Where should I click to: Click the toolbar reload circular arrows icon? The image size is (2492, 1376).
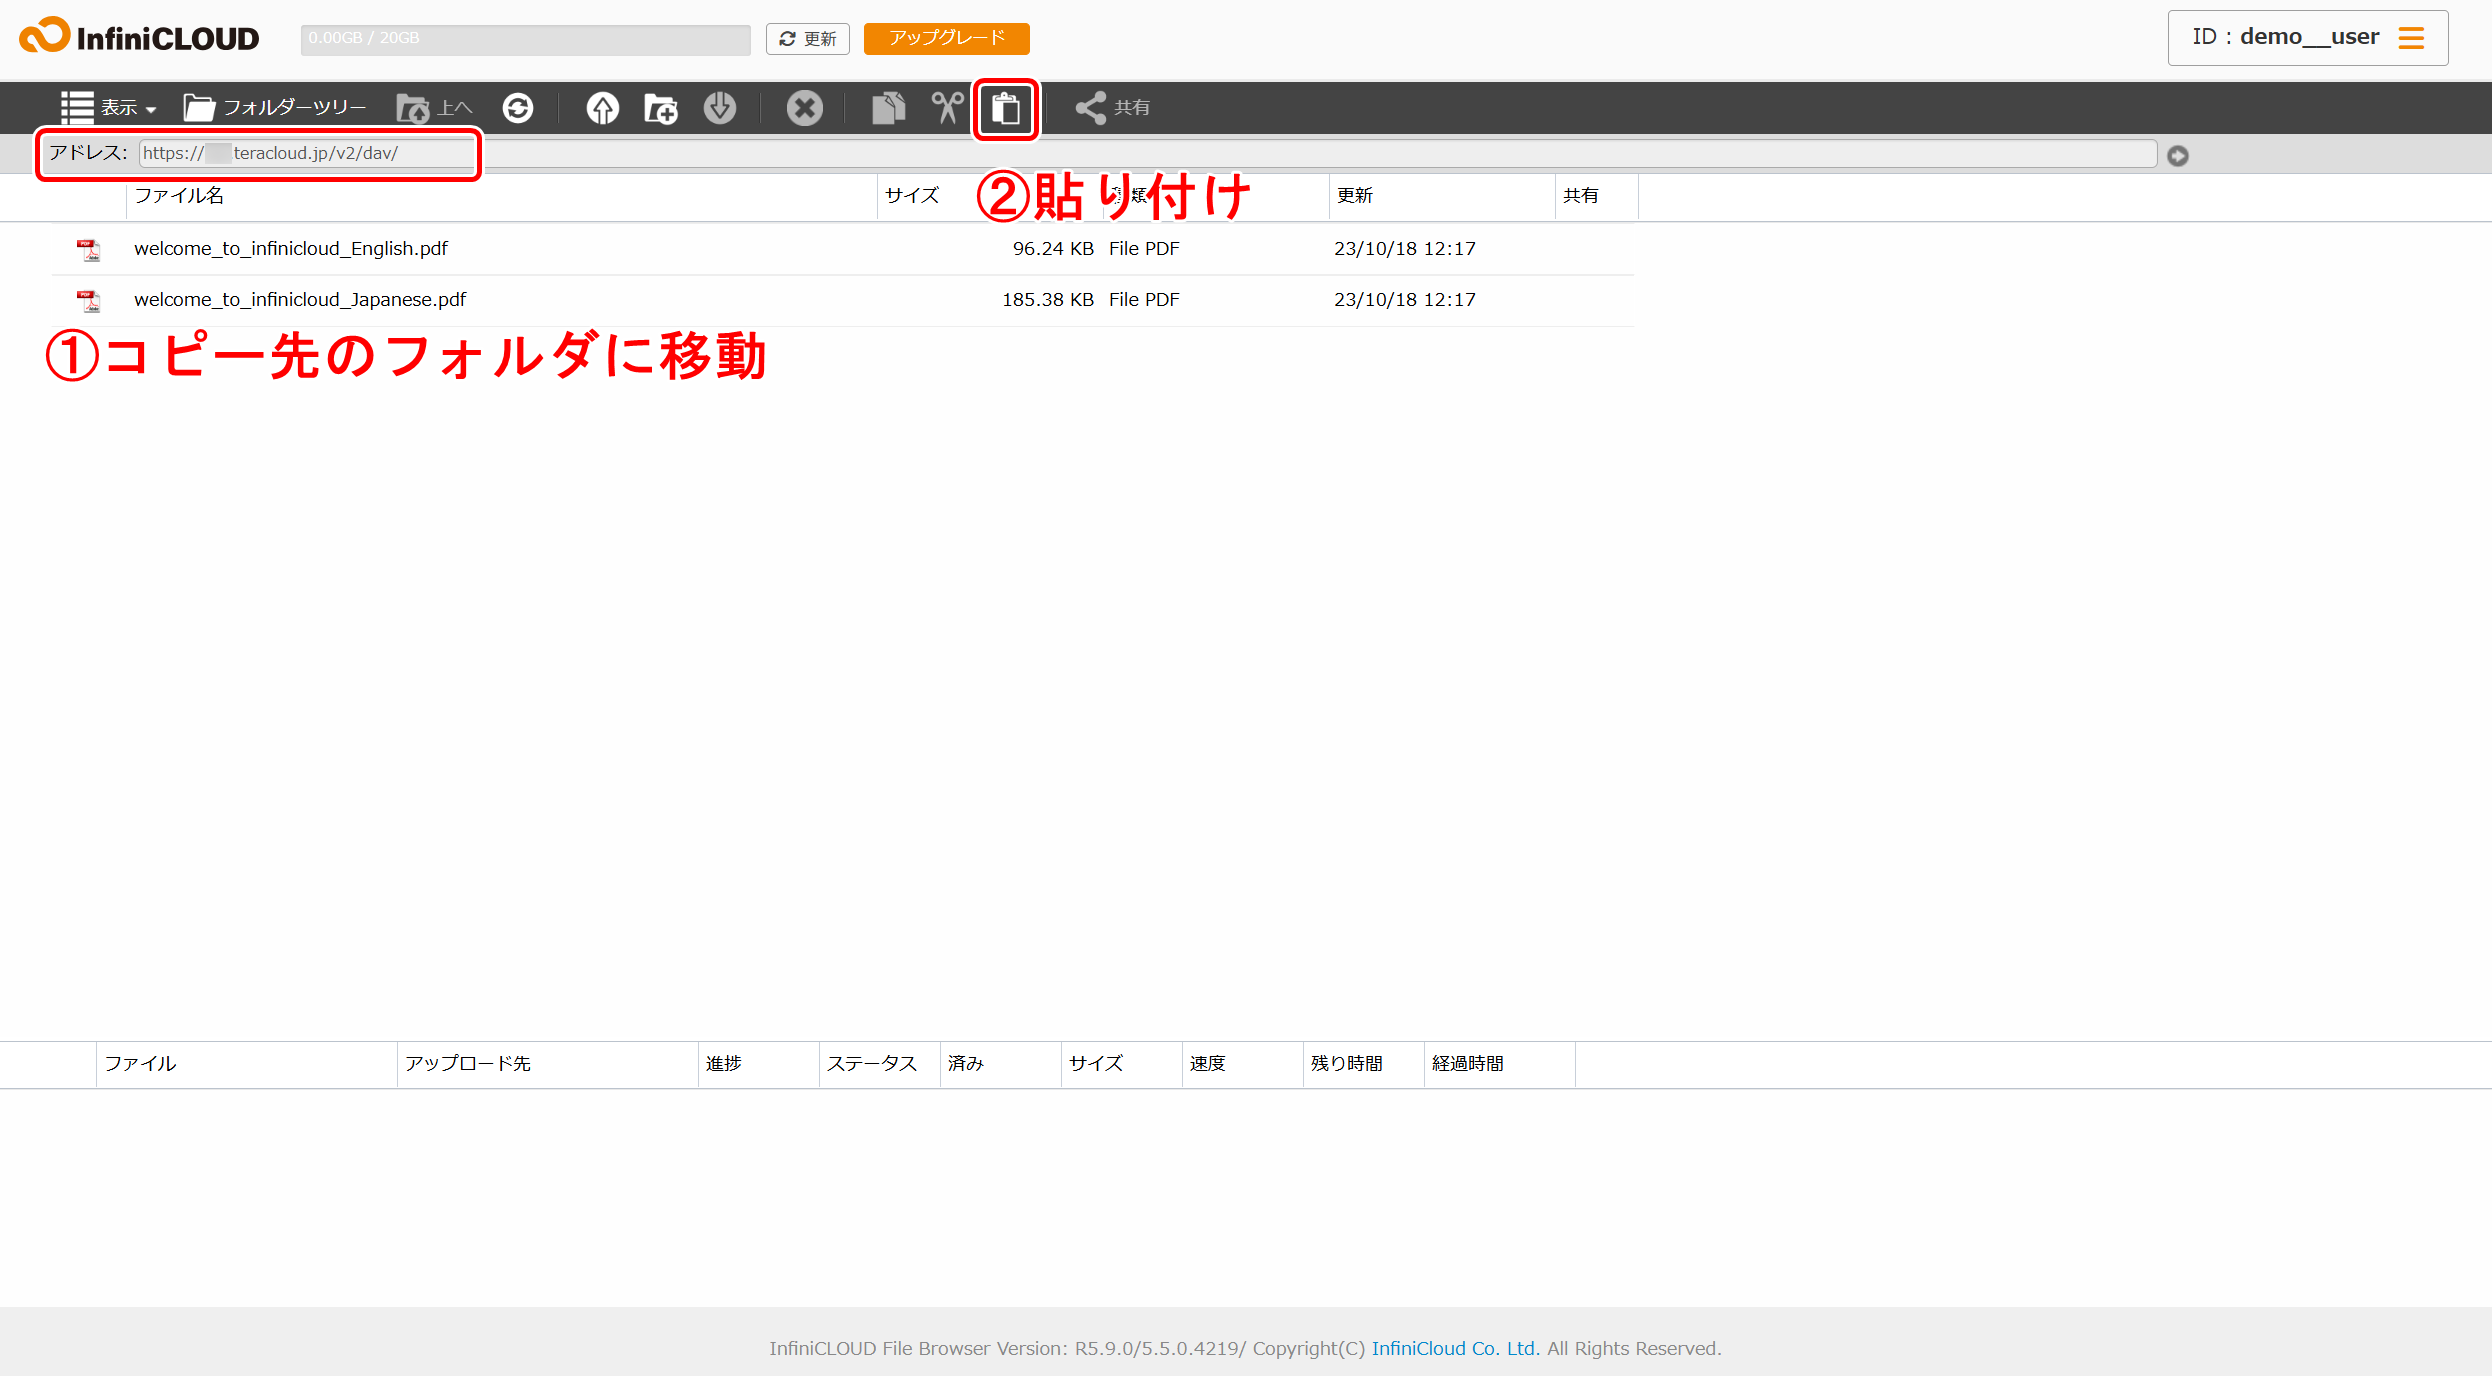518,108
